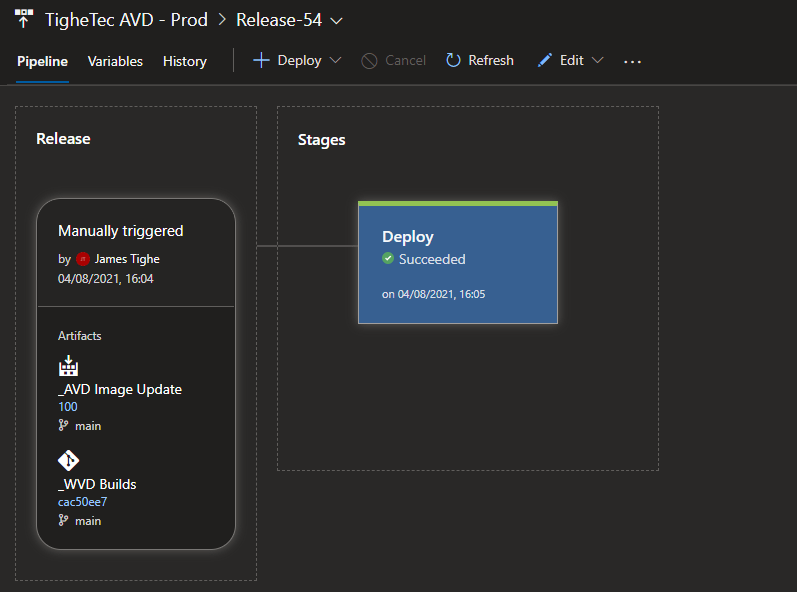The image size is (797, 592).
Task: Open commit cac50ee7 link
Action: click(82, 501)
